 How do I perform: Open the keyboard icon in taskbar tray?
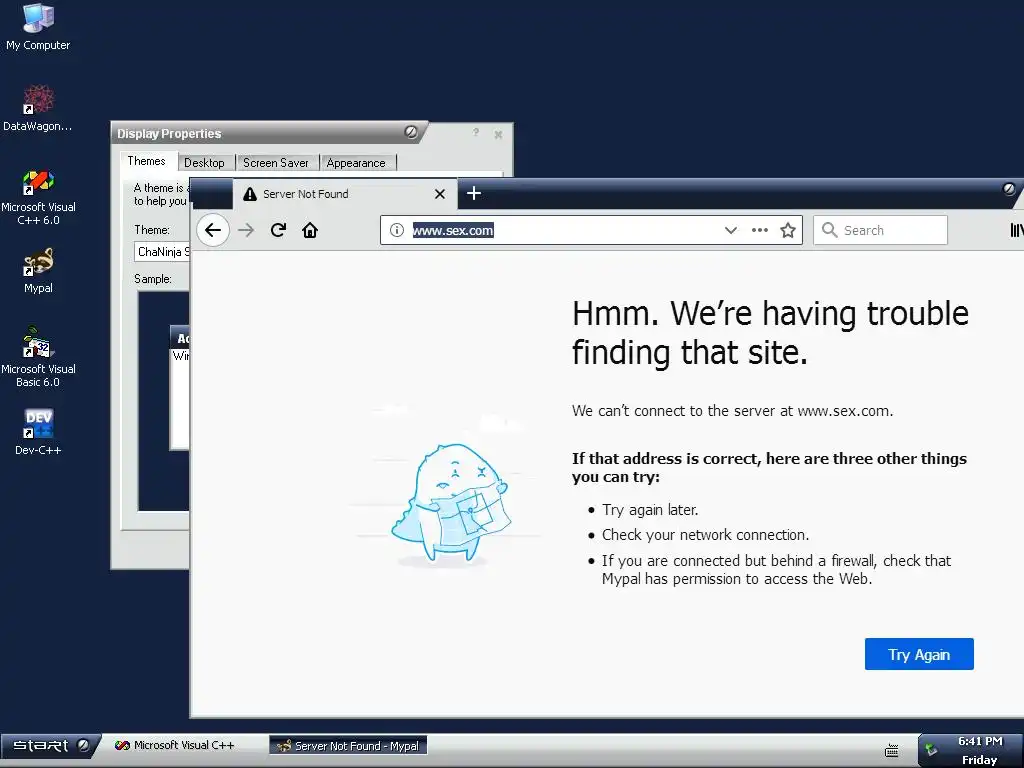tap(891, 751)
